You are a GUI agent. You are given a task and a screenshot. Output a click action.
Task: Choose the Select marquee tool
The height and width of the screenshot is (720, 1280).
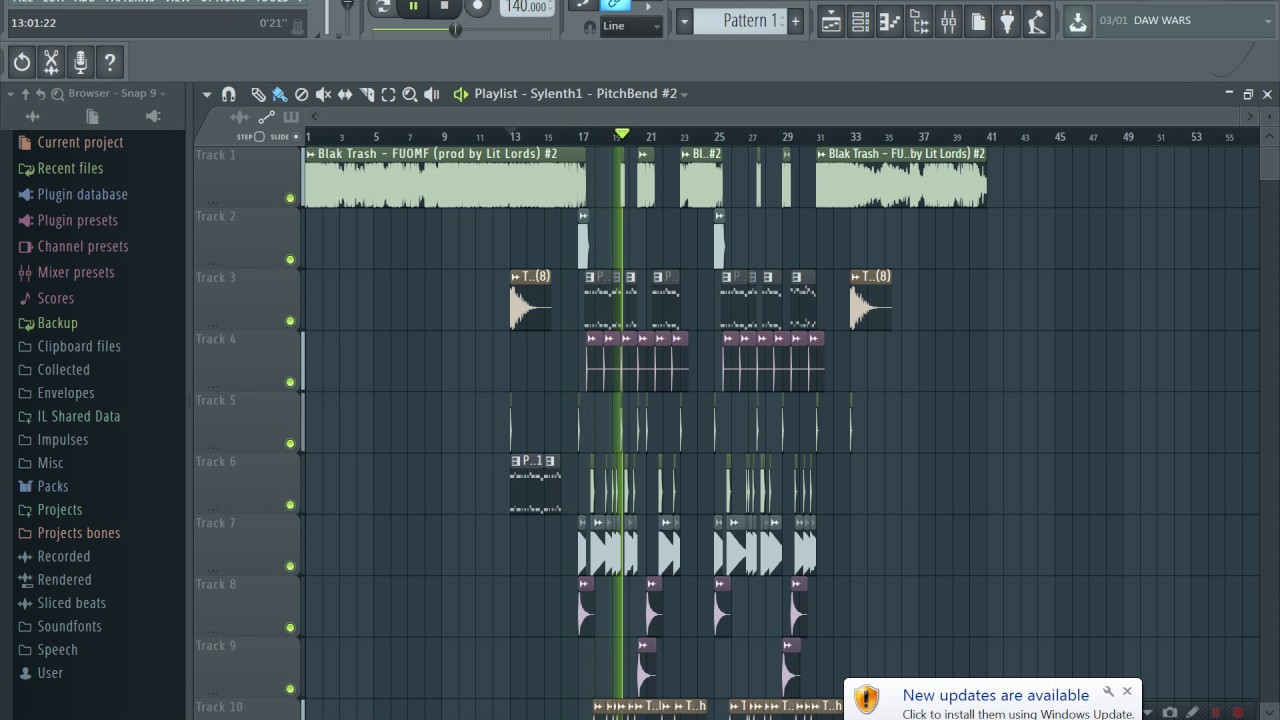[x=388, y=94]
